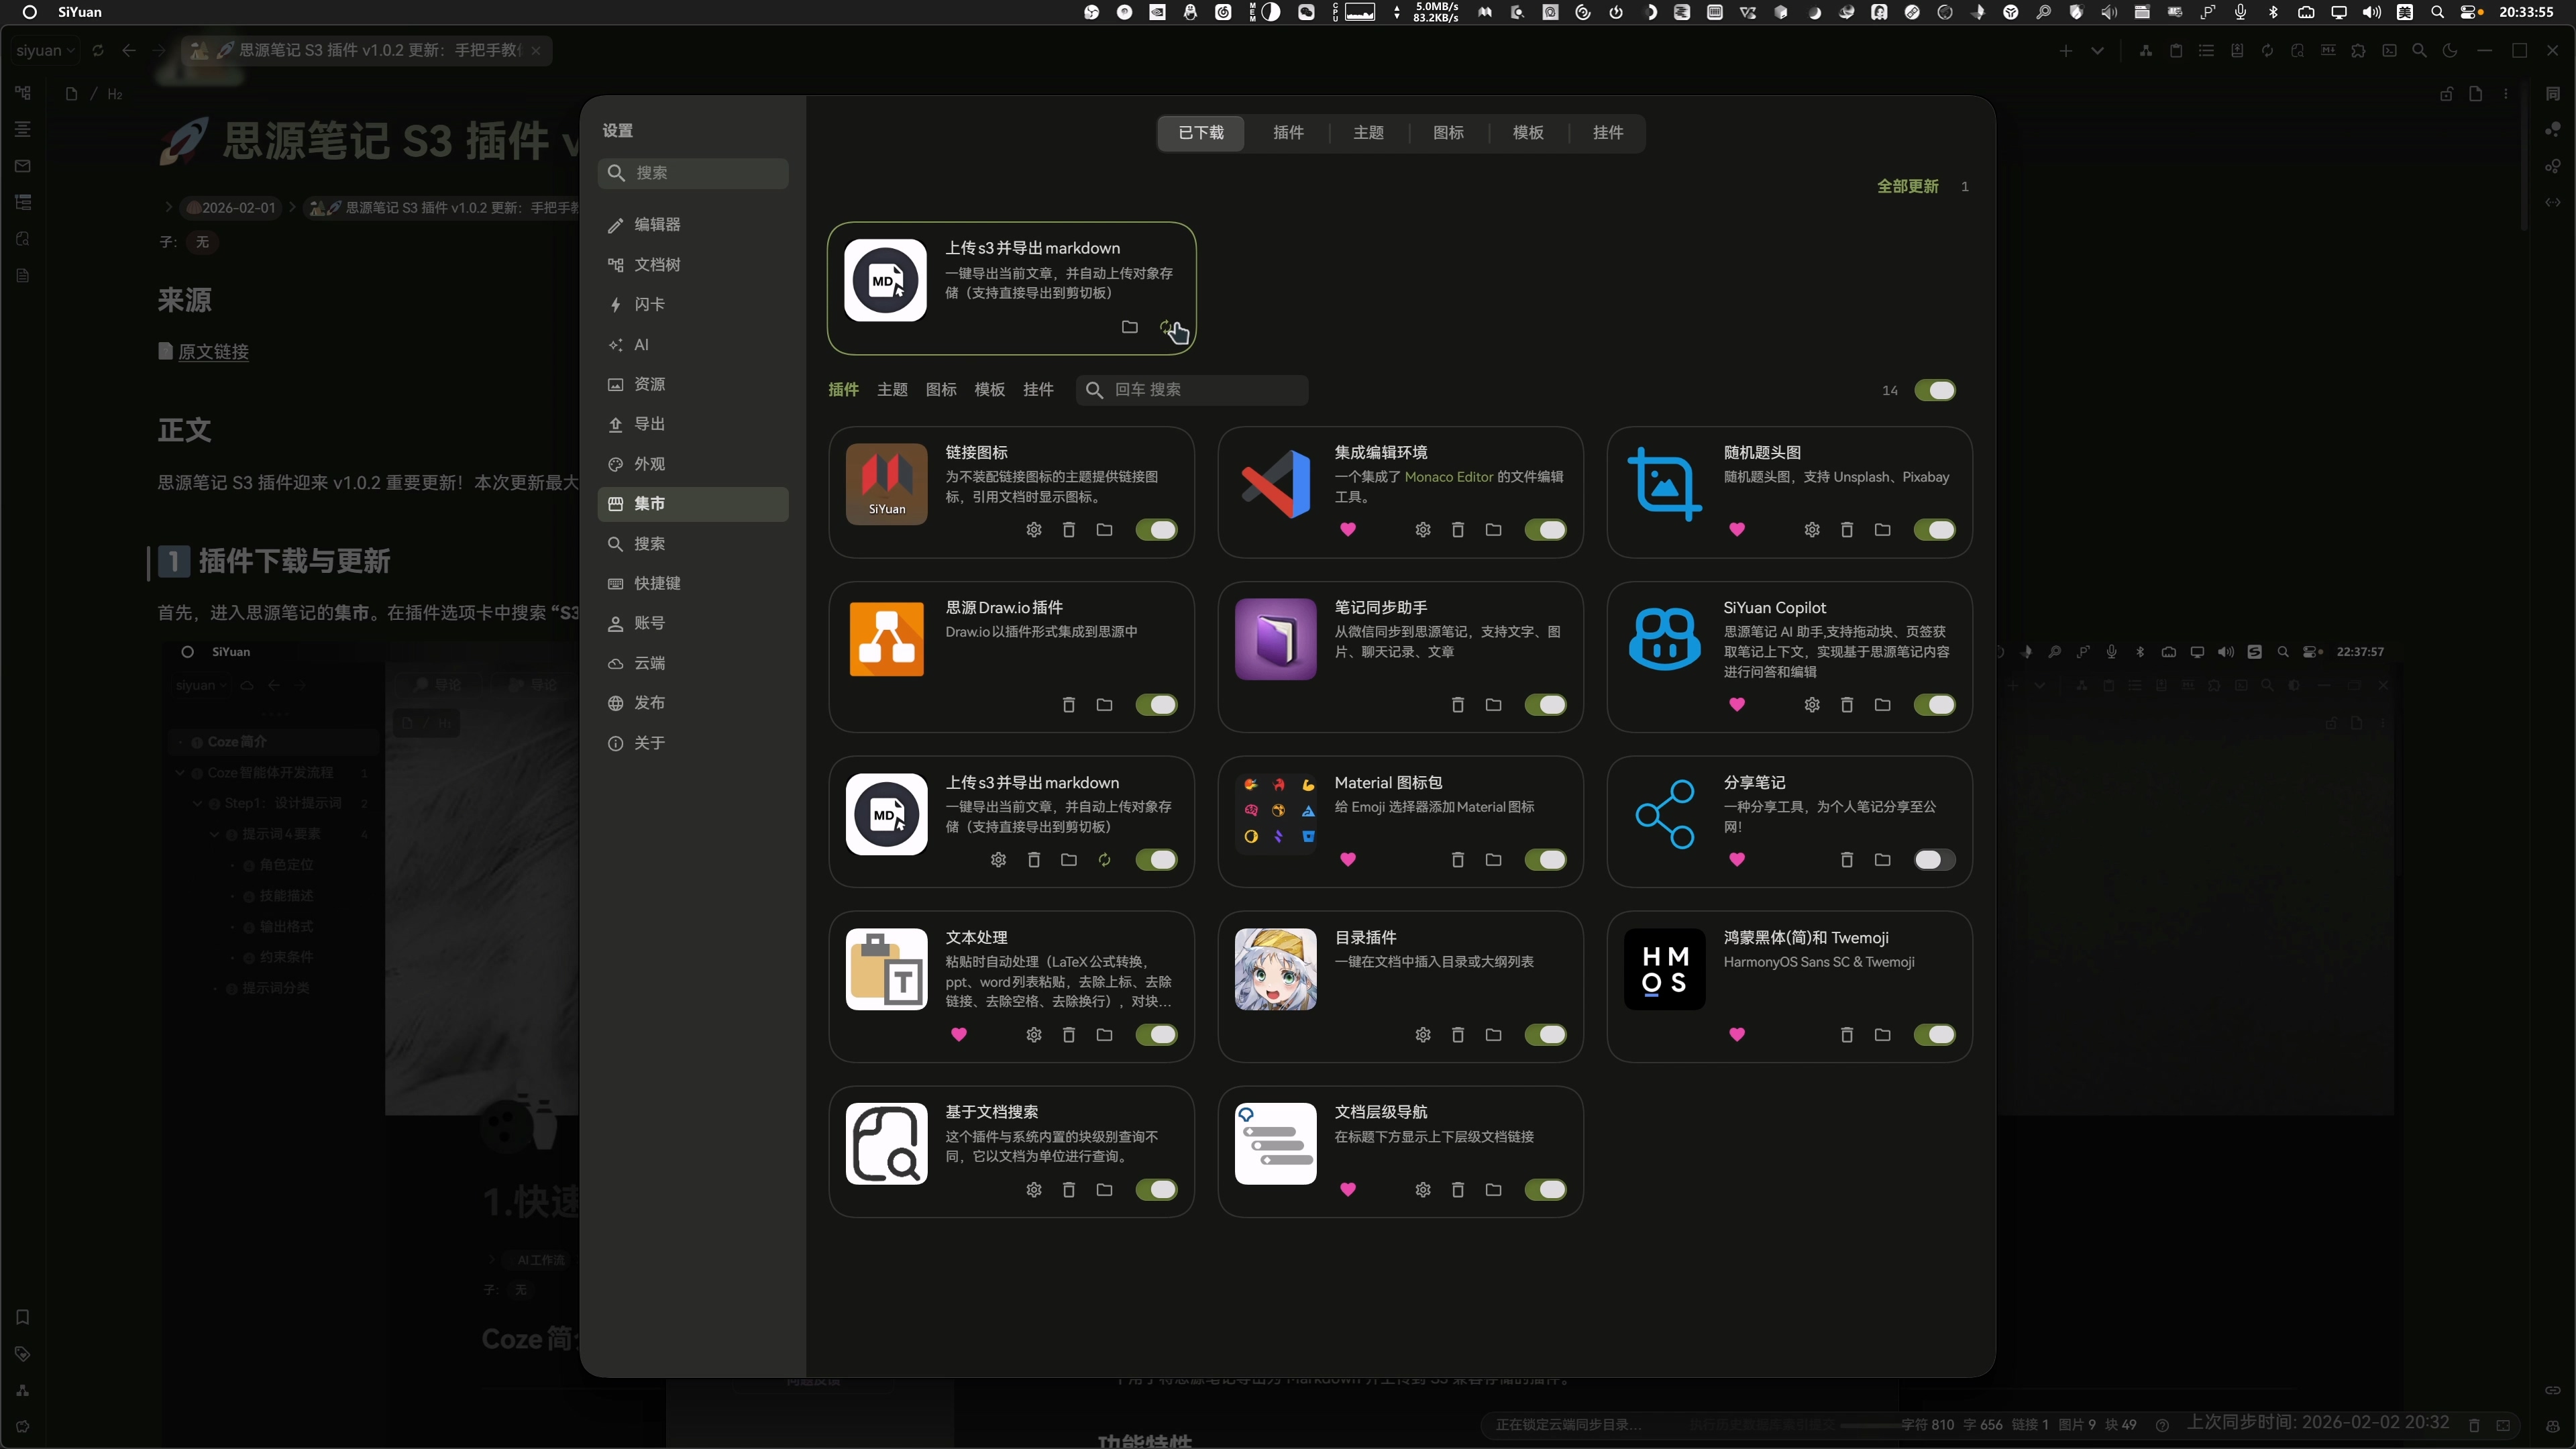This screenshot has width=2576, height=1449.
Task: Select 外观 in settings sidebar
Action: [x=649, y=464]
